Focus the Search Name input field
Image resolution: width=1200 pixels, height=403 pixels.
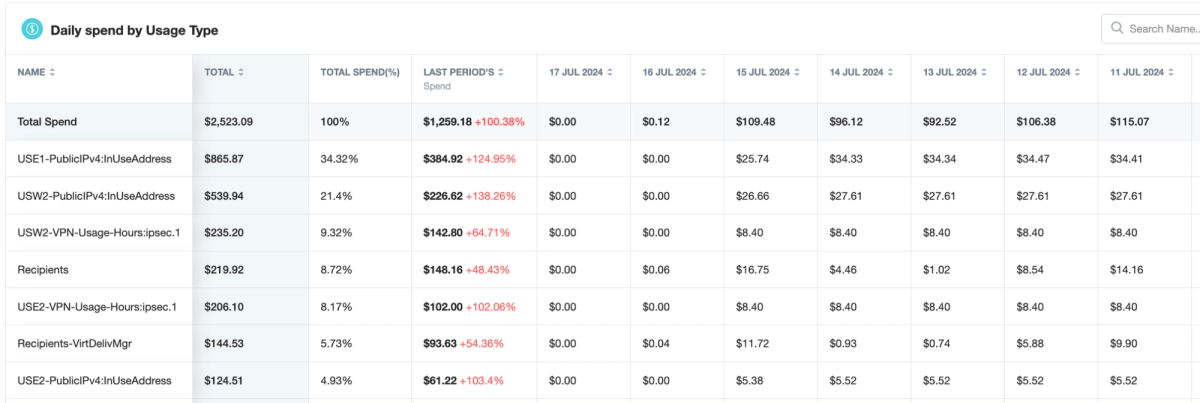[1160, 29]
